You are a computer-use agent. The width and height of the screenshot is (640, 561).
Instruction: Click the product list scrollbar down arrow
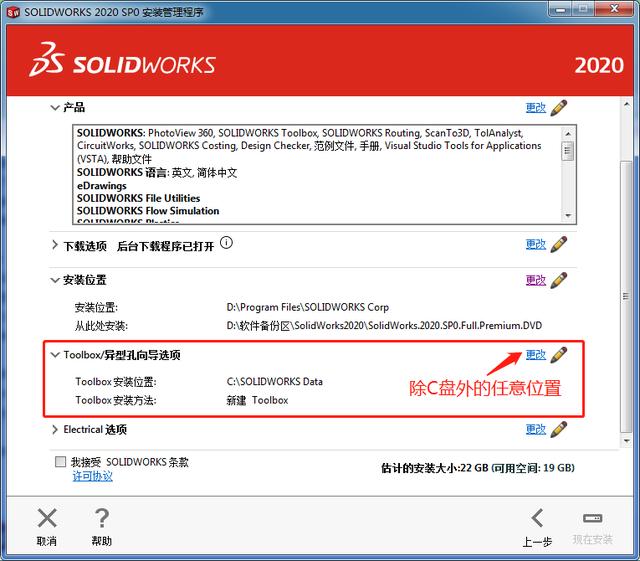(x=568, y=215)
